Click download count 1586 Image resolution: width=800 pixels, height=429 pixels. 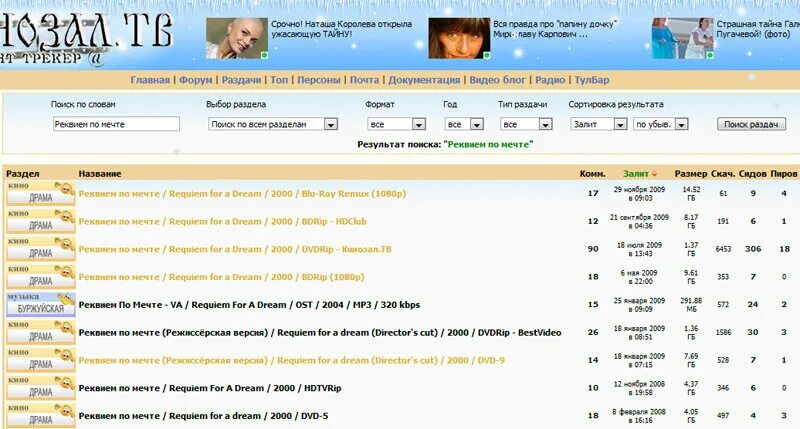pos(723,333)
